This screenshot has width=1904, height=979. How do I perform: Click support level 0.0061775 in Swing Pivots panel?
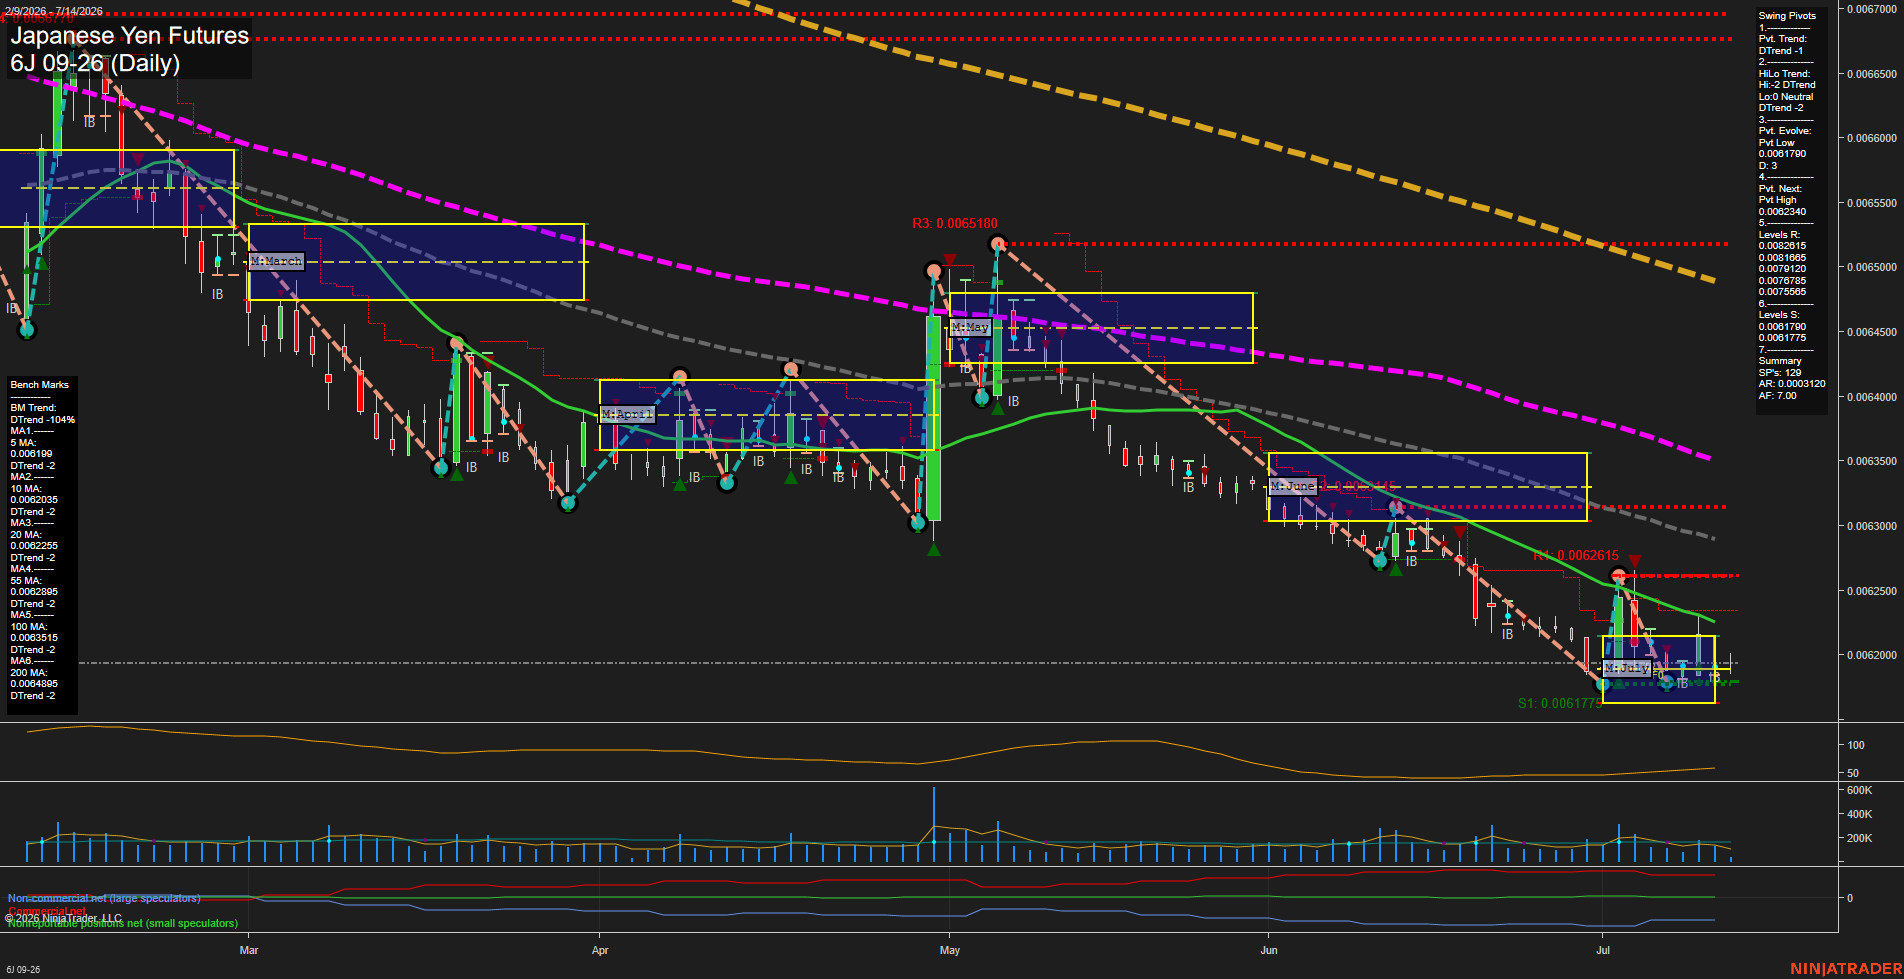(x=1783, y=338)
